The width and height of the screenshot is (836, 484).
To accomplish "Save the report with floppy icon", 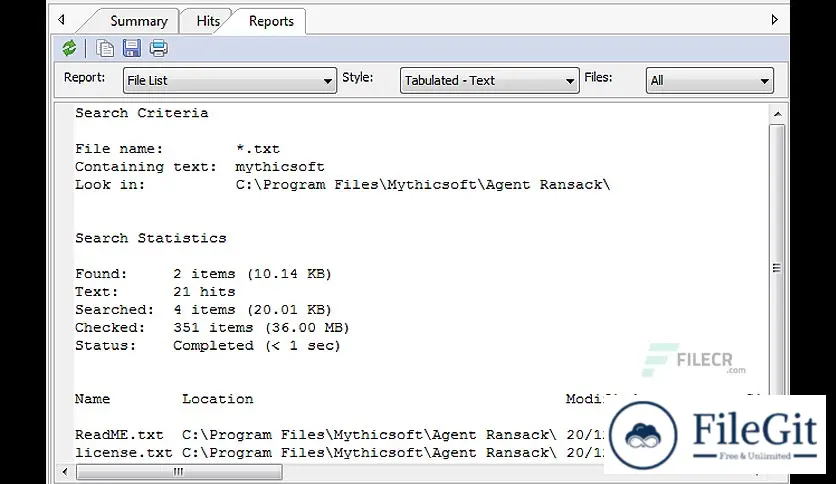I will coord(132,49).
